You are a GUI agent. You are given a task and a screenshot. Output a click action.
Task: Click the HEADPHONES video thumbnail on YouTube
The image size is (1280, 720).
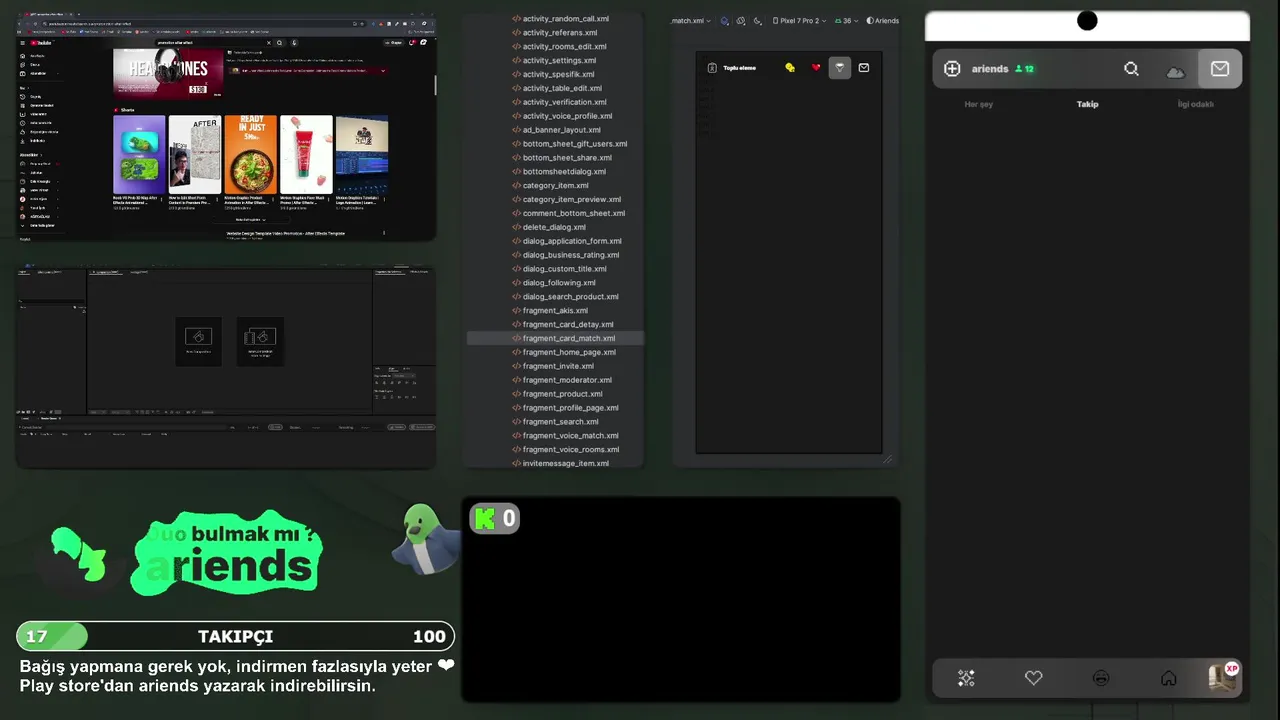[168, 74]
